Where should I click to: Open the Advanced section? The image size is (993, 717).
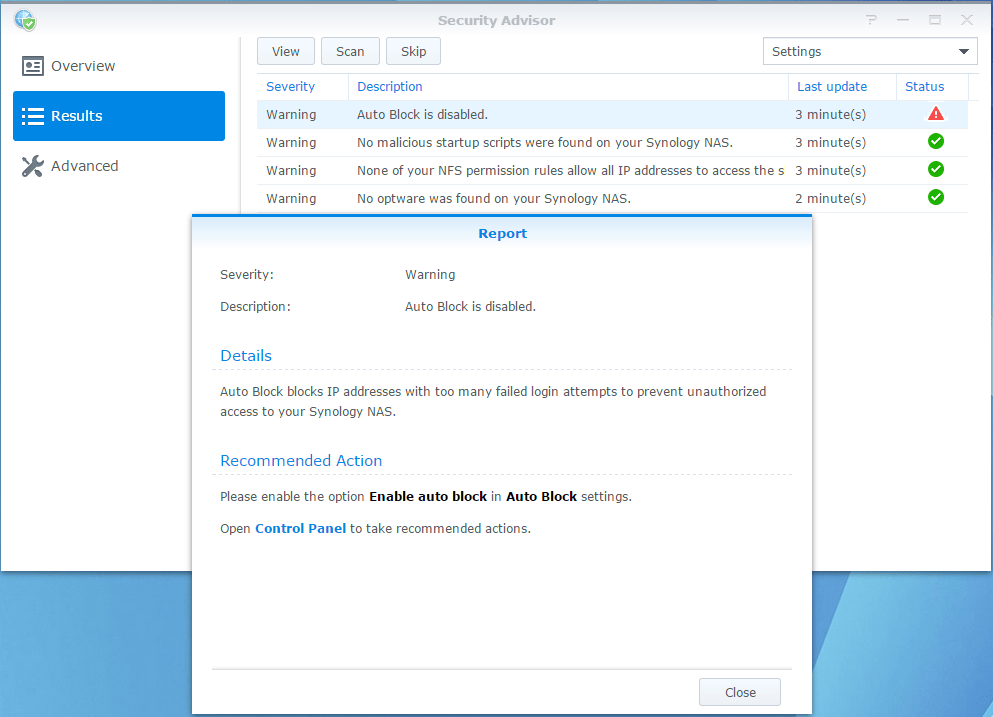click(x=119, y=166)
